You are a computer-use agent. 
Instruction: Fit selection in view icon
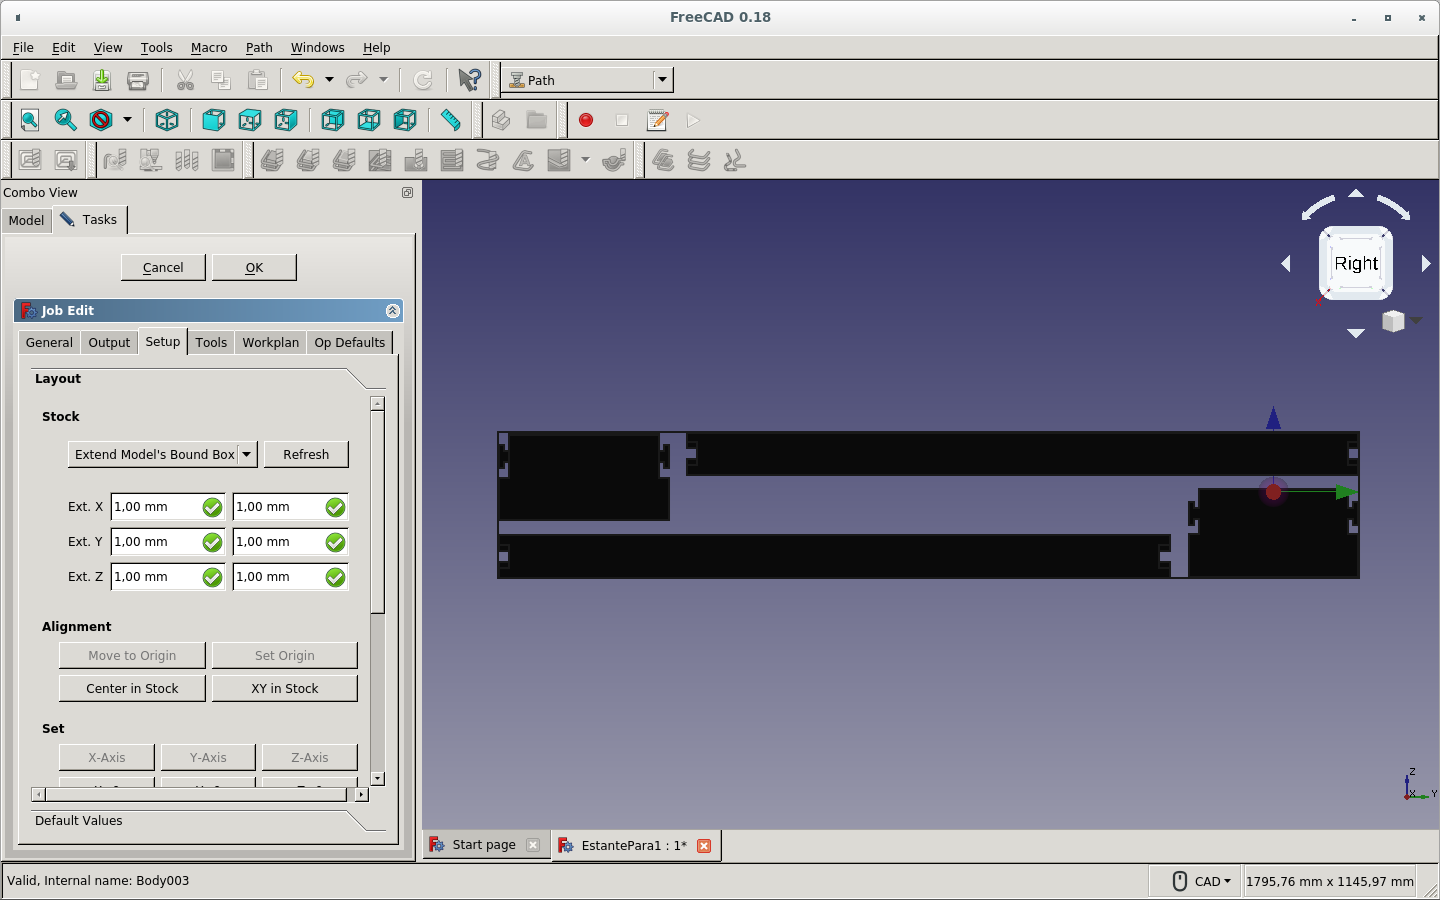(66, 120)
